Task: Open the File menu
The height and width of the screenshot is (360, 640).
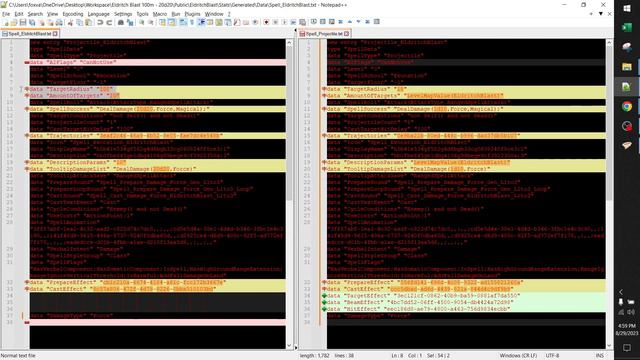Action: [6, 14]
